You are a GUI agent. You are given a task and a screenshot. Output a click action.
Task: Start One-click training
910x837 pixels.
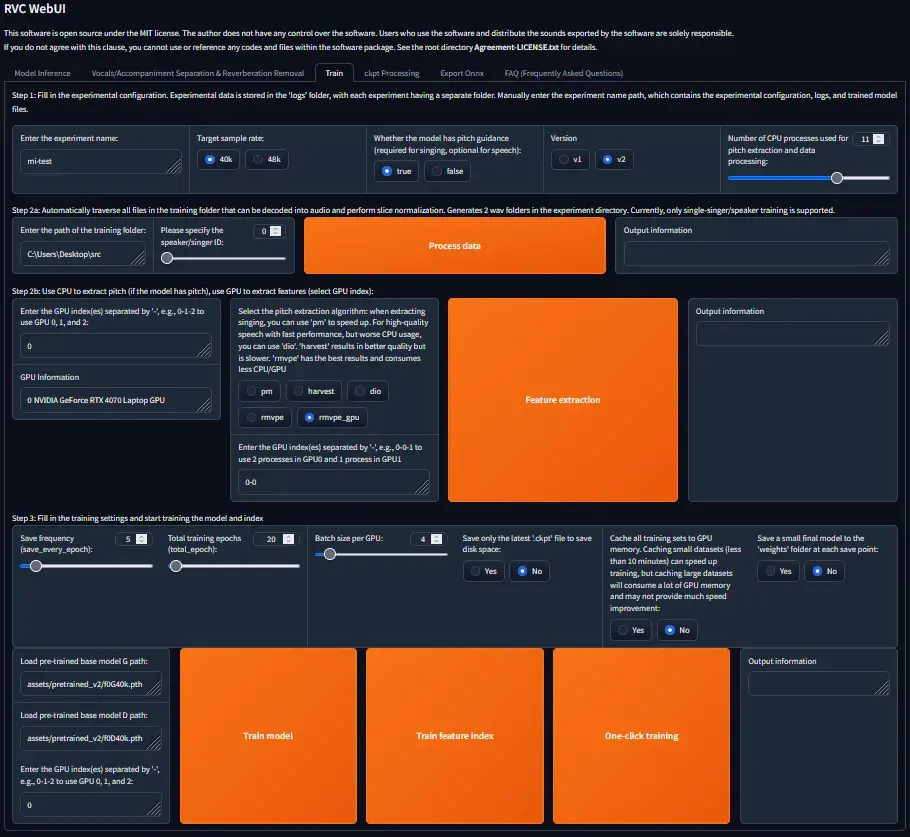point(641,736)
